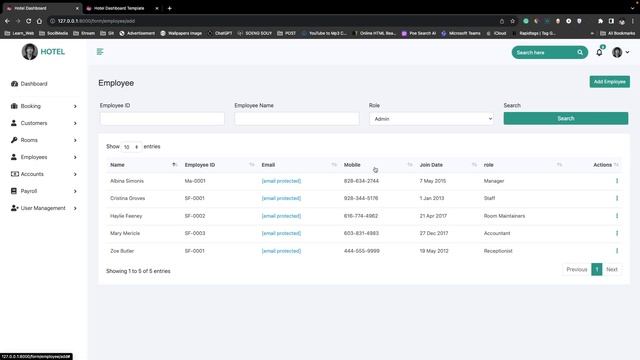This screenshot has width=640, height=360.
Task: Click pagination page 1
Action: [597, 269]
